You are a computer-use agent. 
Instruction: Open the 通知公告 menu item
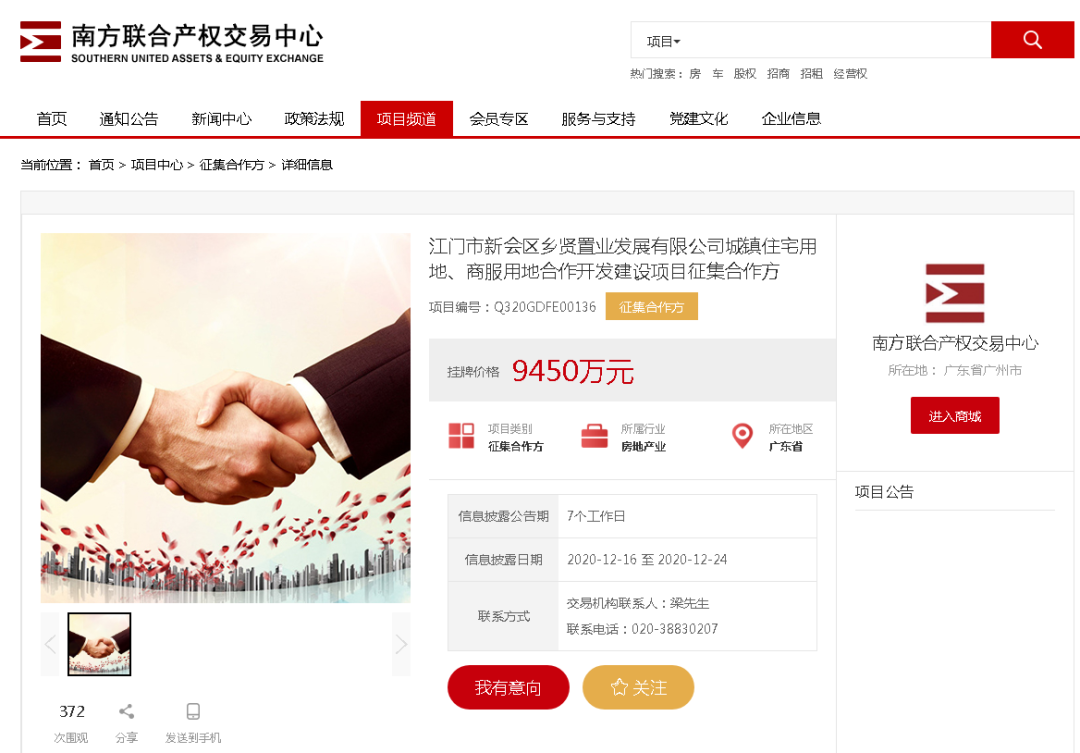[129, 118]
